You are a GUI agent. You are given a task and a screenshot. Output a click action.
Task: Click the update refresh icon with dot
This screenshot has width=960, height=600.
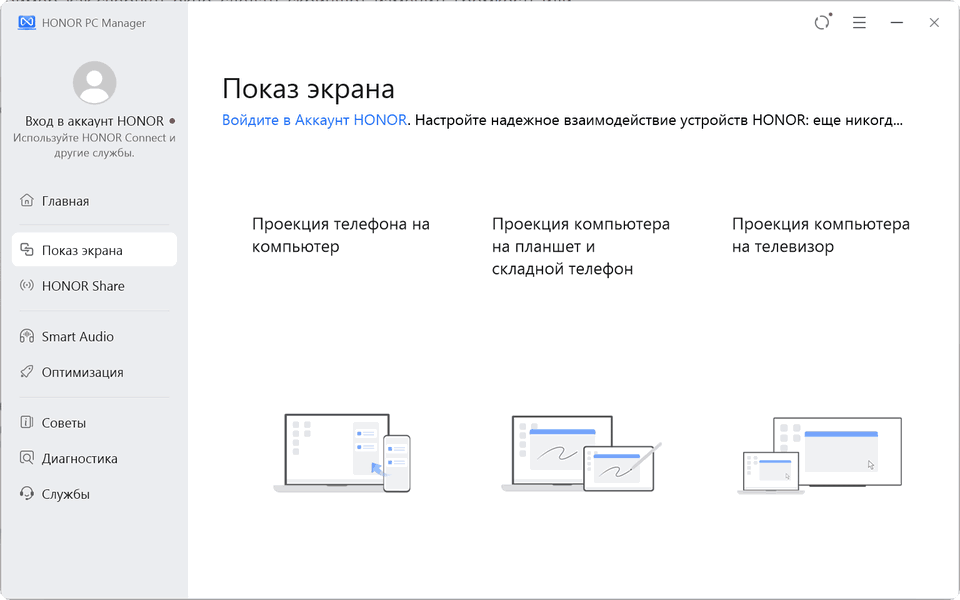pos(823,22)
